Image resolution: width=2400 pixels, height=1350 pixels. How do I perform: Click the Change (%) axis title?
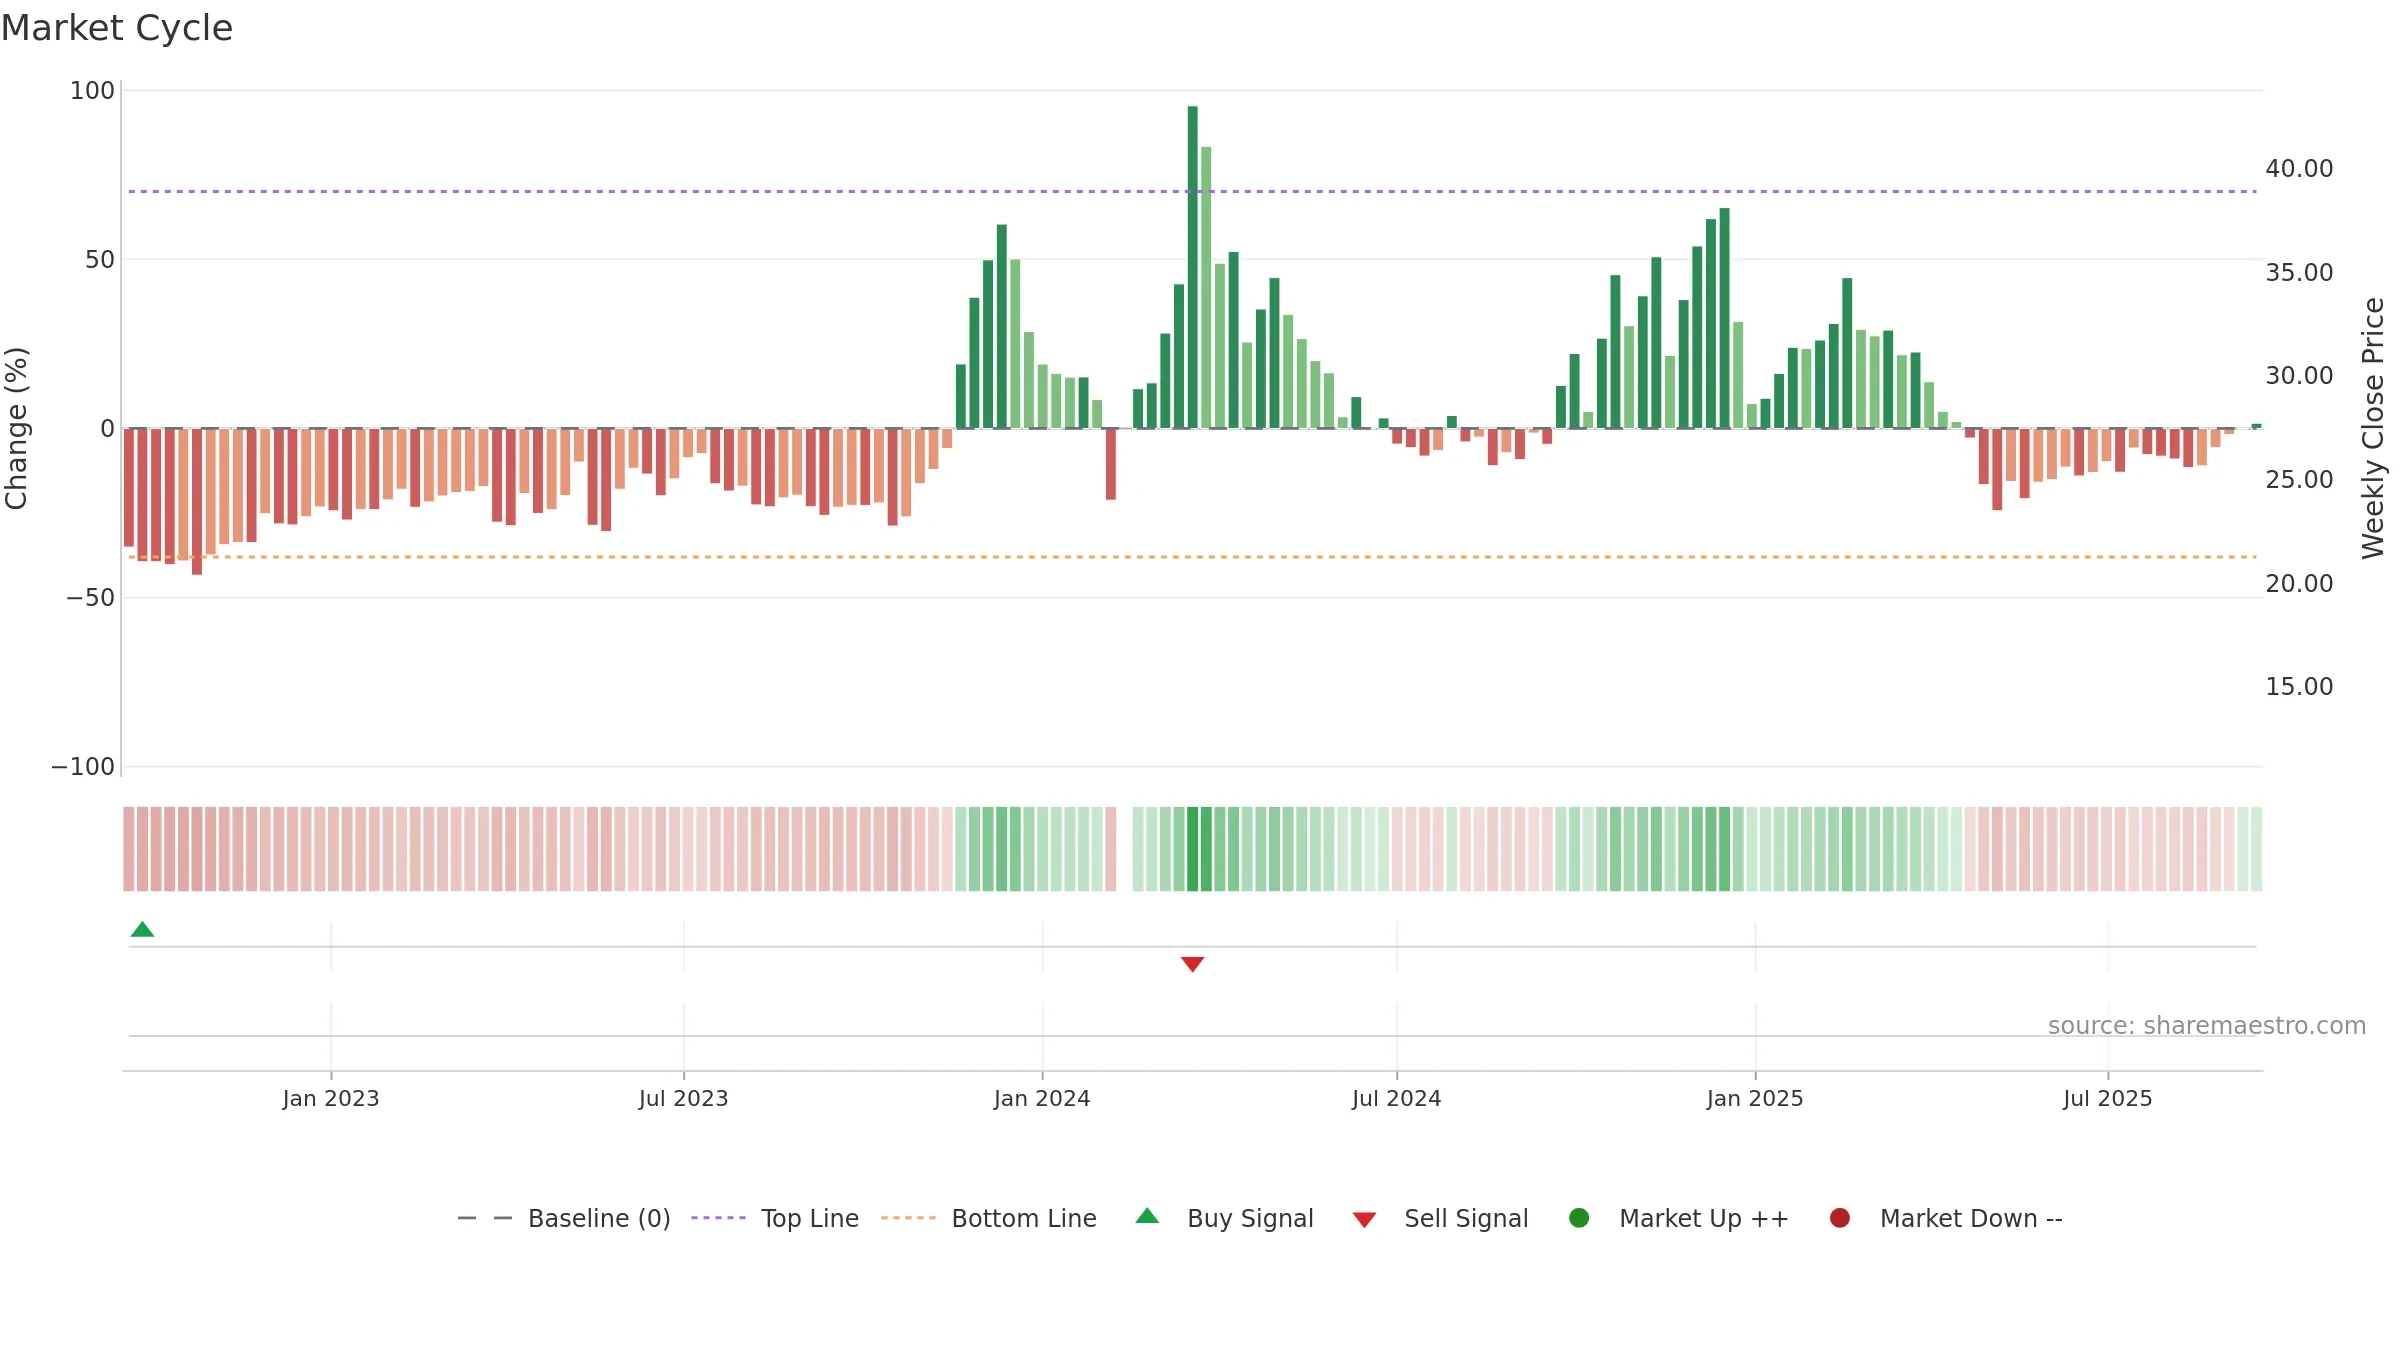point(16,428)
